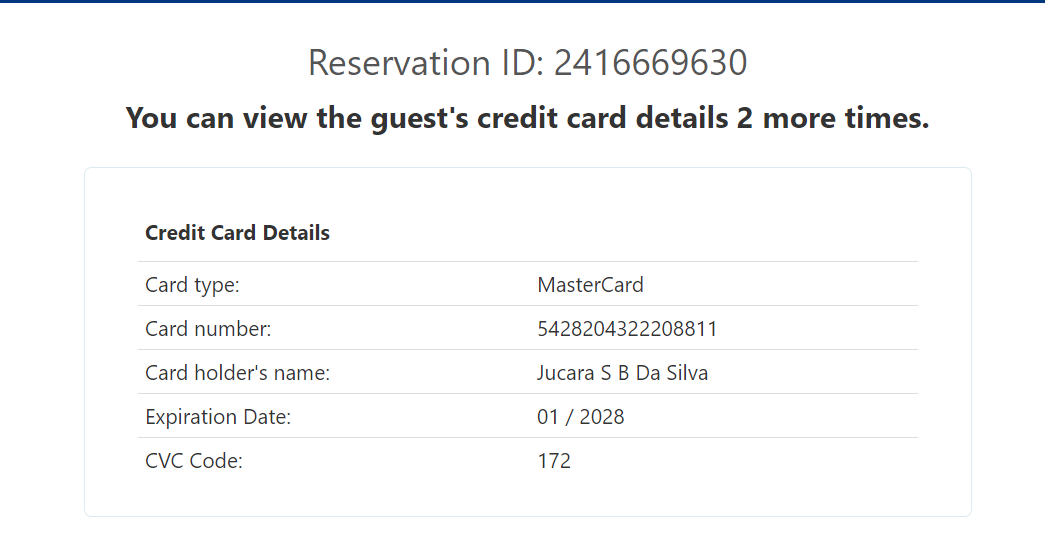Select the card holder's name value
Screen dimensions: 1045x535
tap(623, 373)
